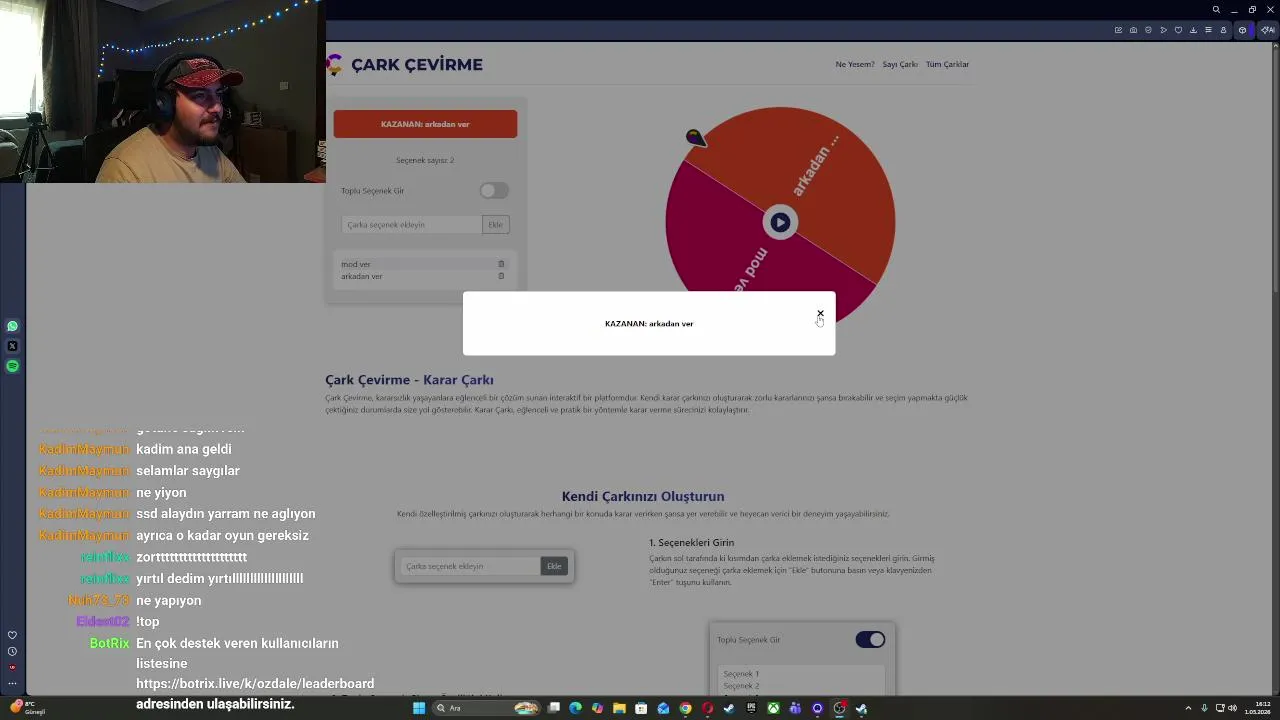
Task: Open the Xbox app from the taskbar
Action: pyautogui.click(x=773, y=708)
